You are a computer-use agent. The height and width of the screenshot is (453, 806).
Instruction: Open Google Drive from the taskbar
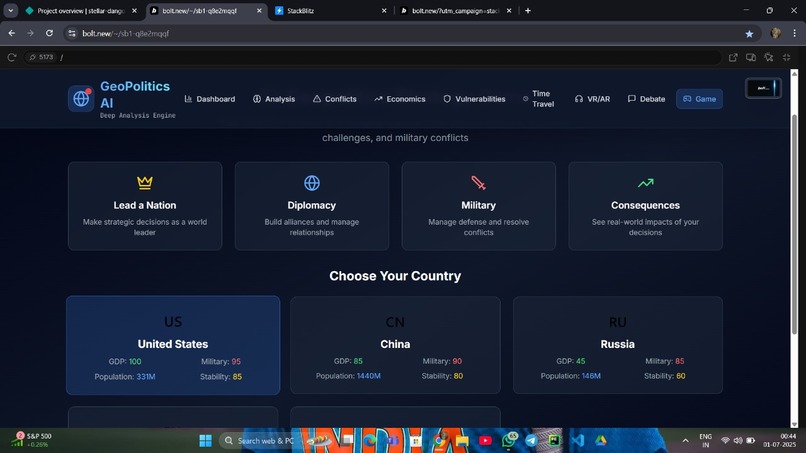600,441
